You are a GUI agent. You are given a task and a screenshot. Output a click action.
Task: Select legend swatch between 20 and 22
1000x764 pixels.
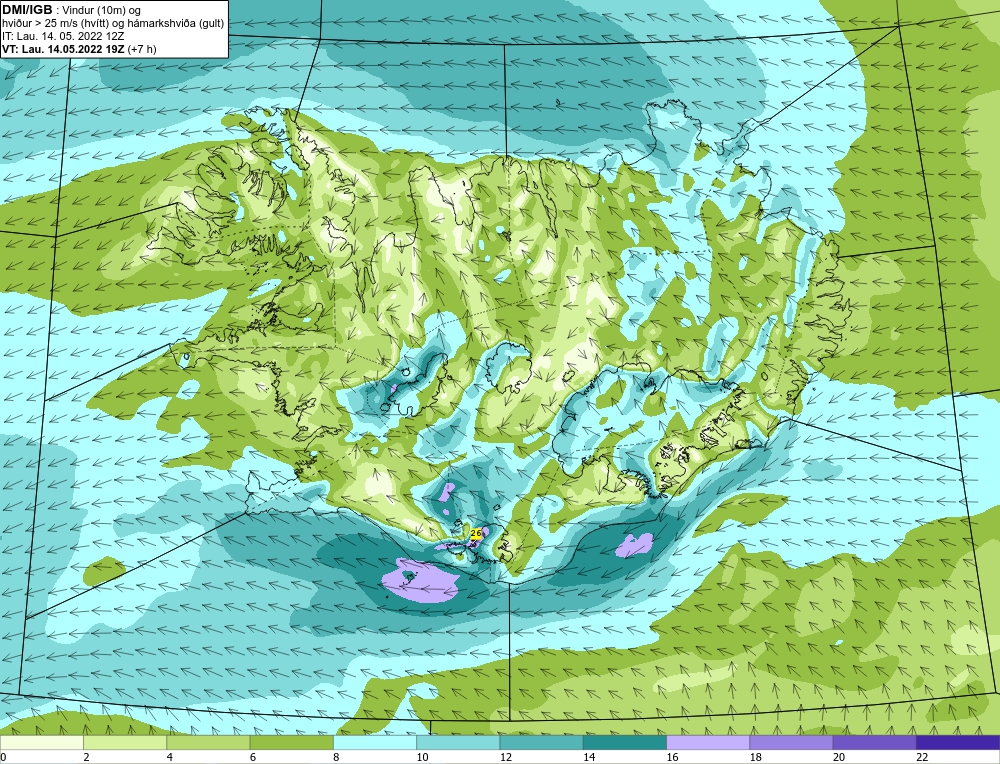[874, 742]
